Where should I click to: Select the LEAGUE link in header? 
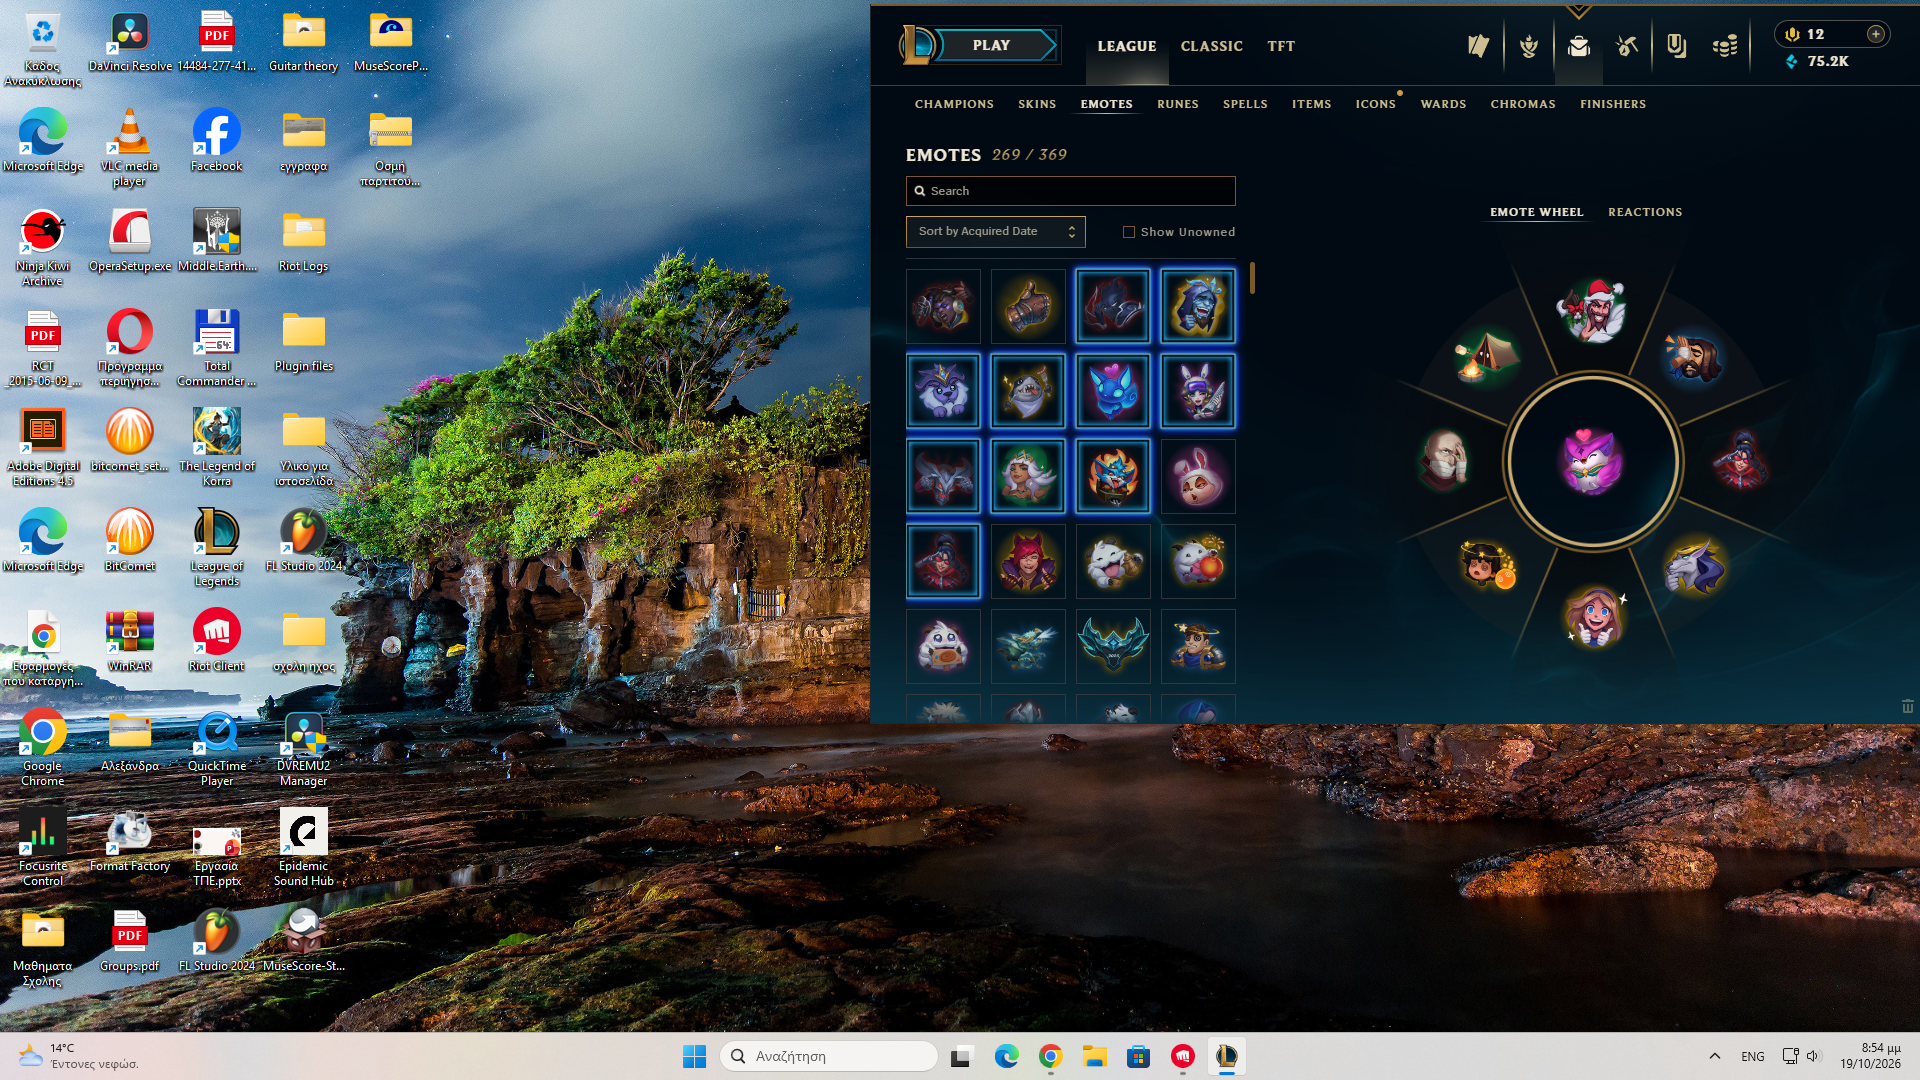coord(1126,46)
